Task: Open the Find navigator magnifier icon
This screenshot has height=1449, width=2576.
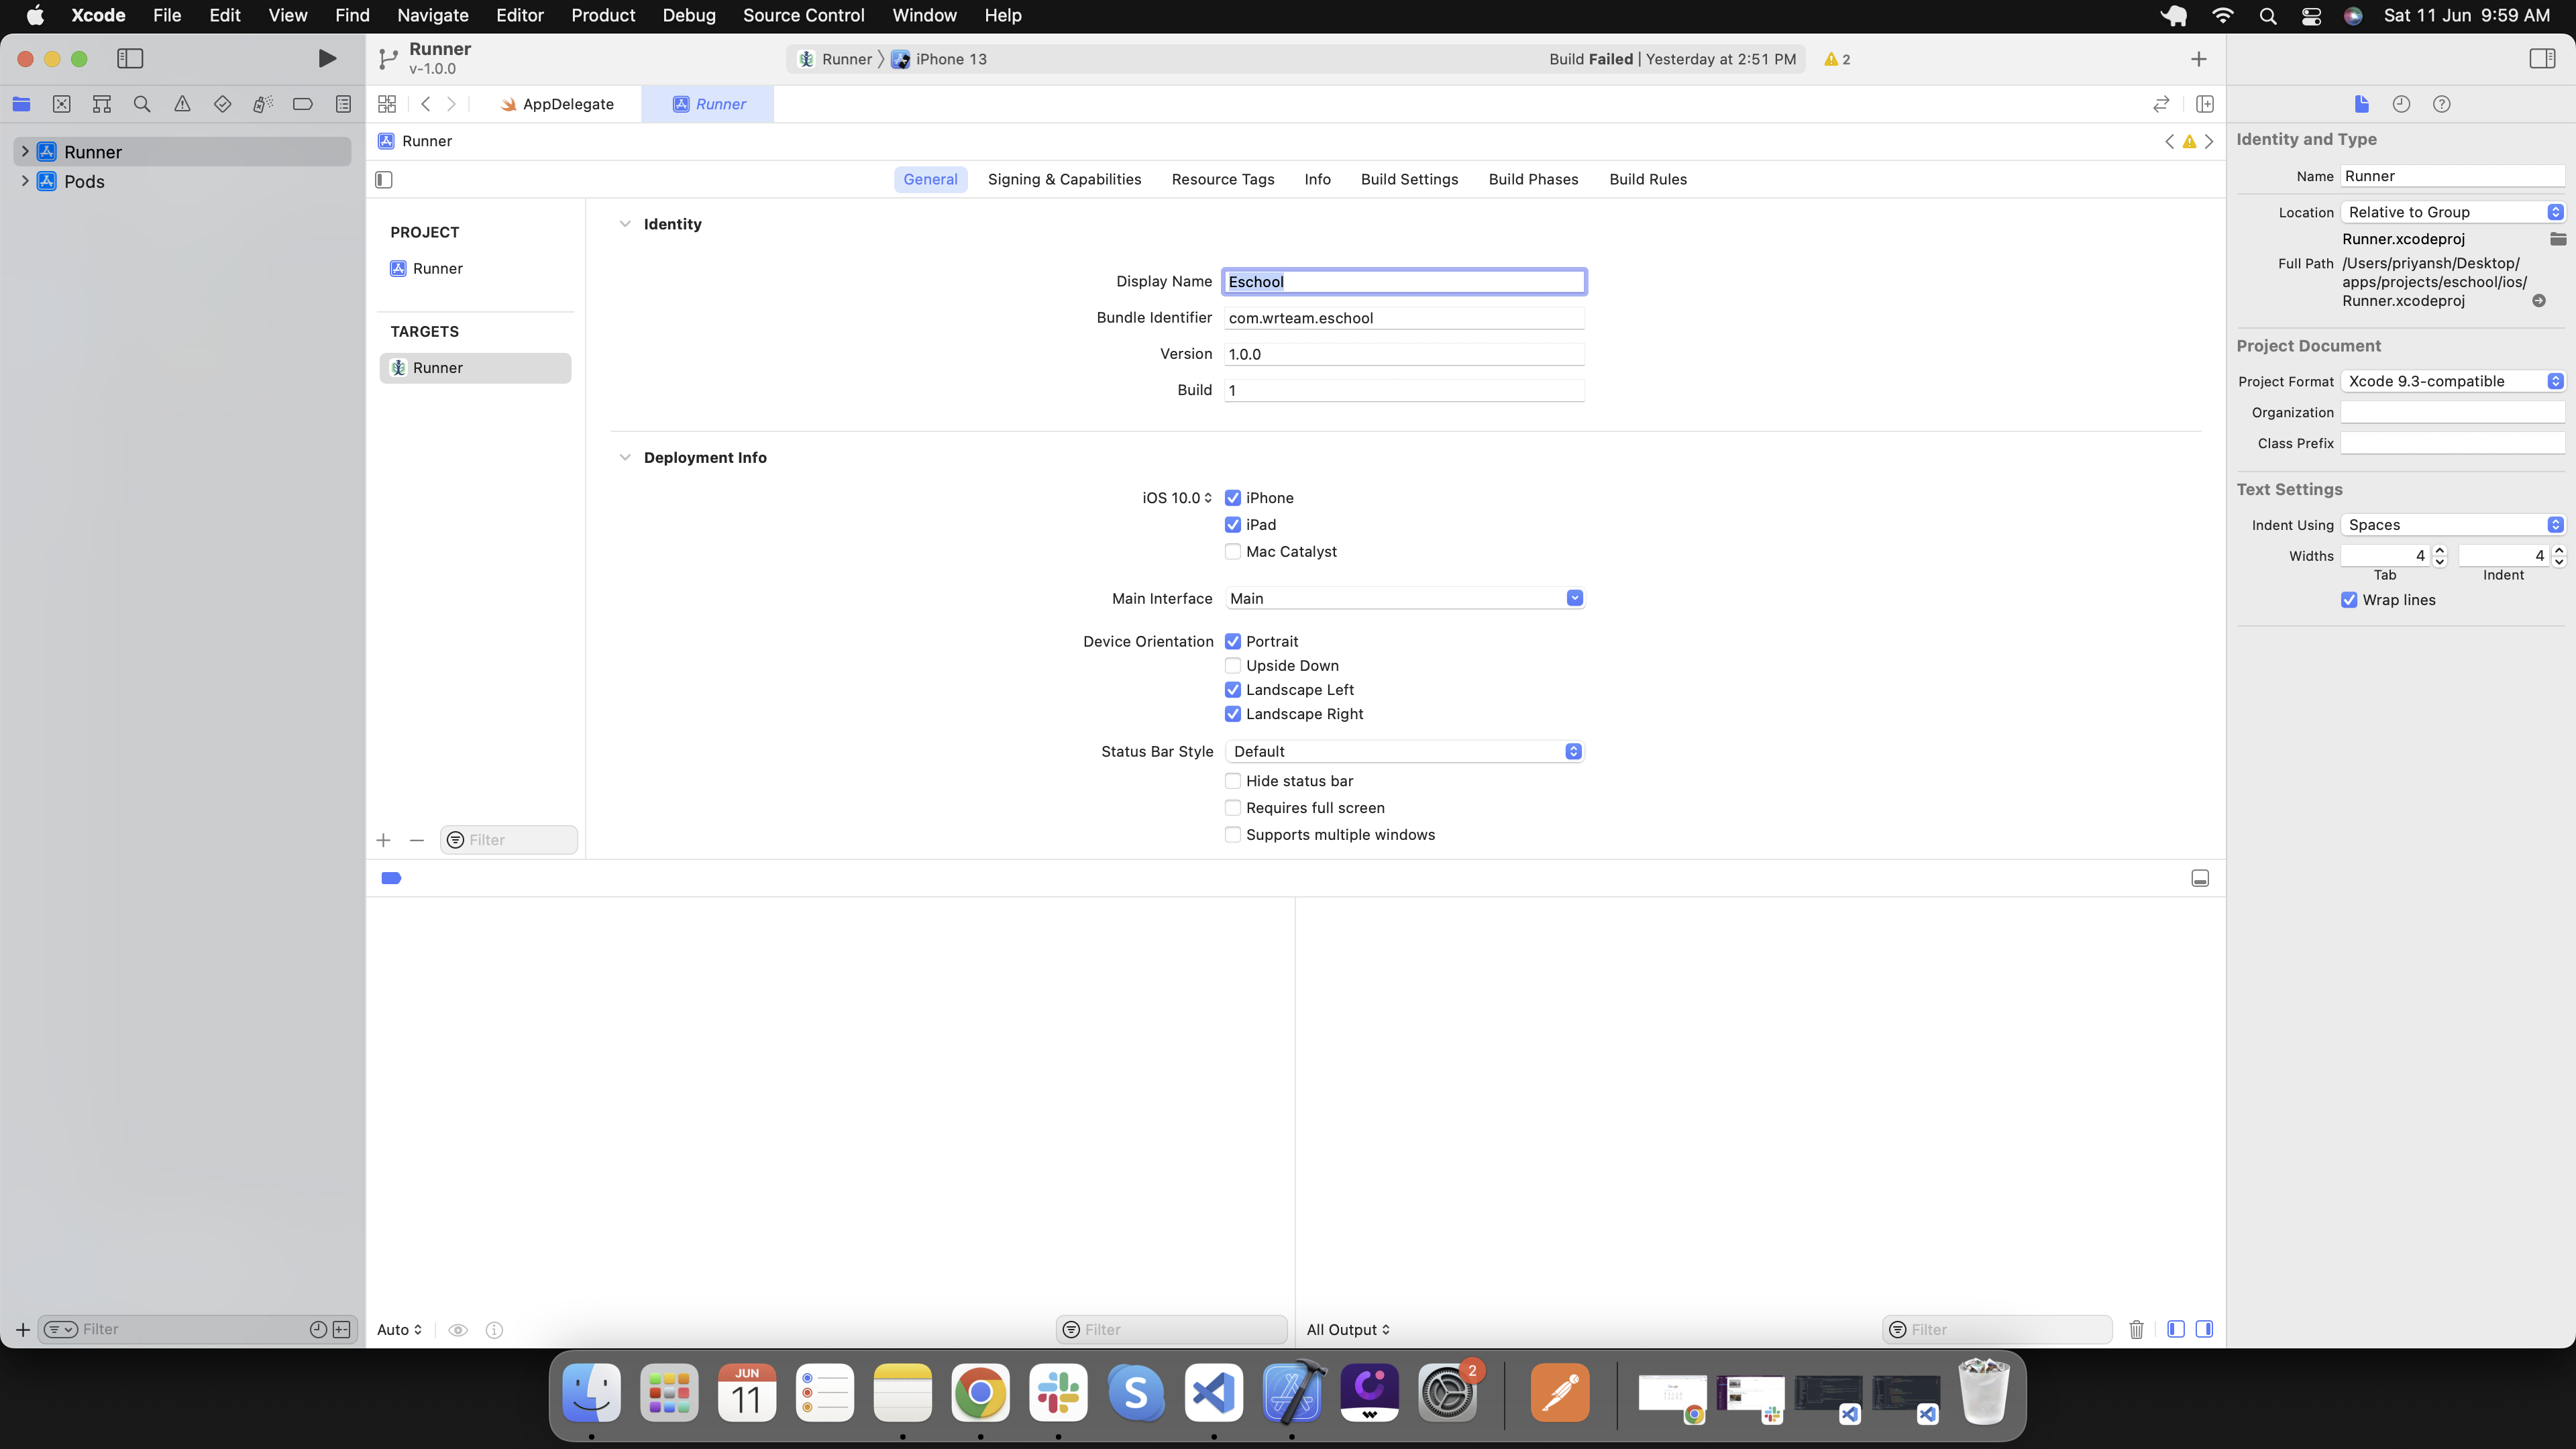Action: pyautogui.click(x=142, y=104)
